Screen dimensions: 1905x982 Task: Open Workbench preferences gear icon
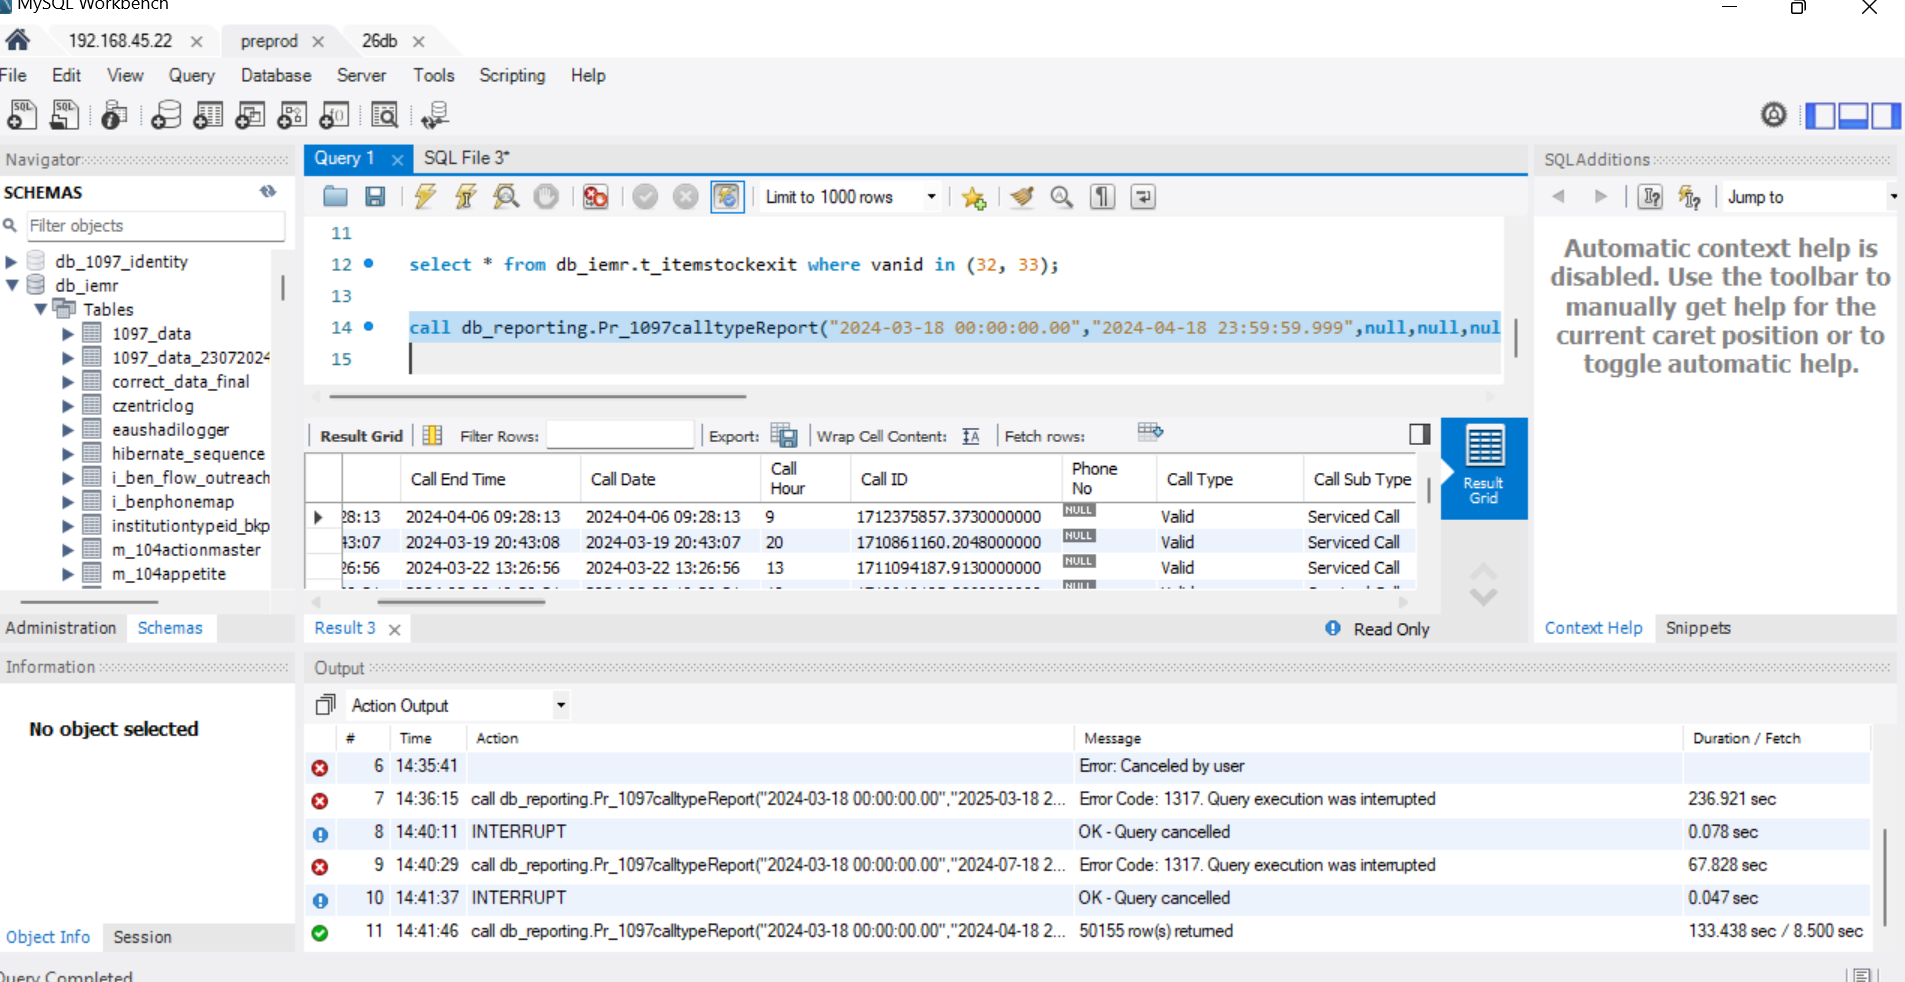(1773, 115)
